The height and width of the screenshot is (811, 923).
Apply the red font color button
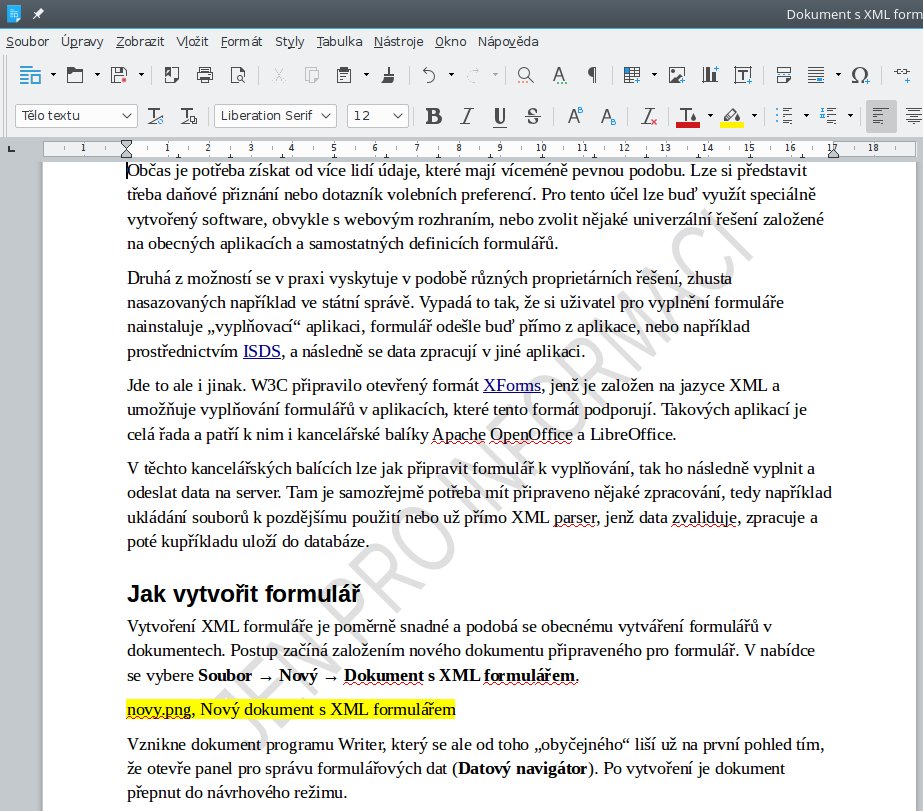[x=688, y=116]
